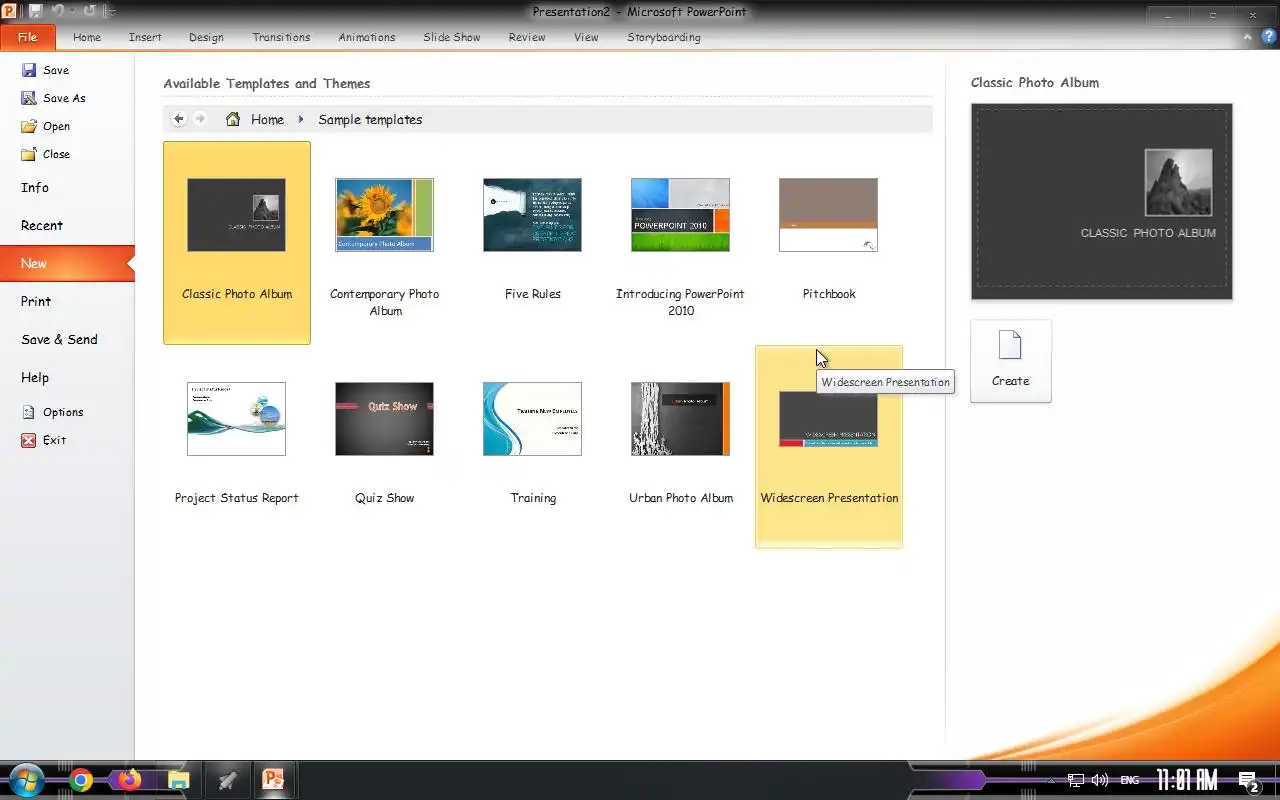Select the Introducing PowerPoint 2010 template
The height and width of the screenshot is (800, 1280).
[681, 243]
